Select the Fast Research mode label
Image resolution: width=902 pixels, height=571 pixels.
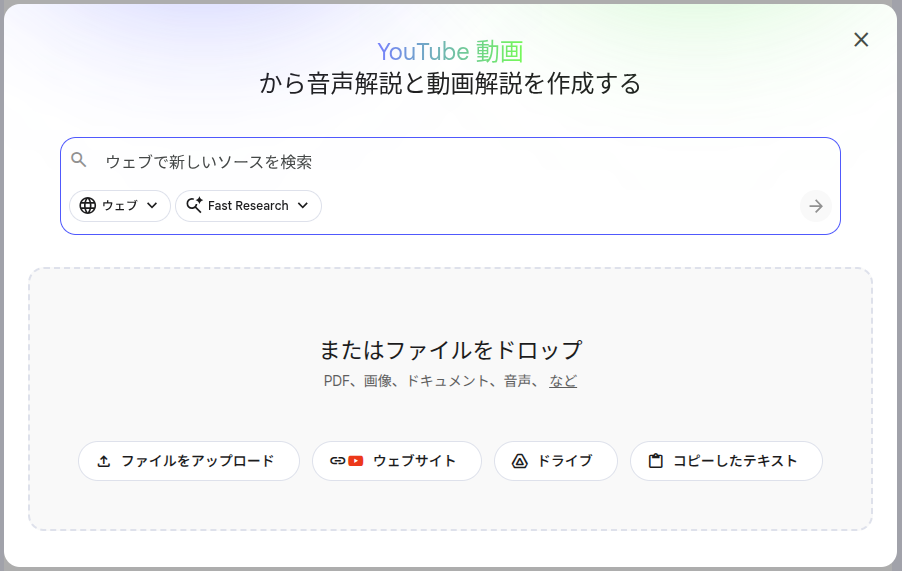(x=248, y=206)
